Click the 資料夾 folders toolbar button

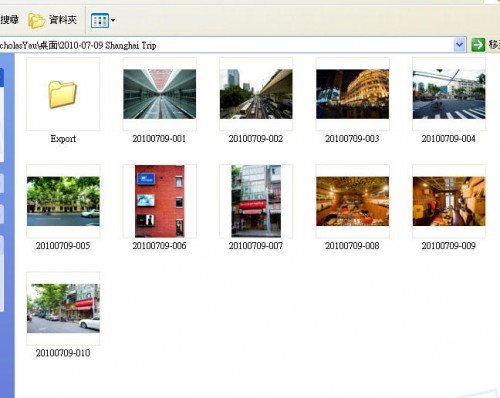click(x=53, y=20)
